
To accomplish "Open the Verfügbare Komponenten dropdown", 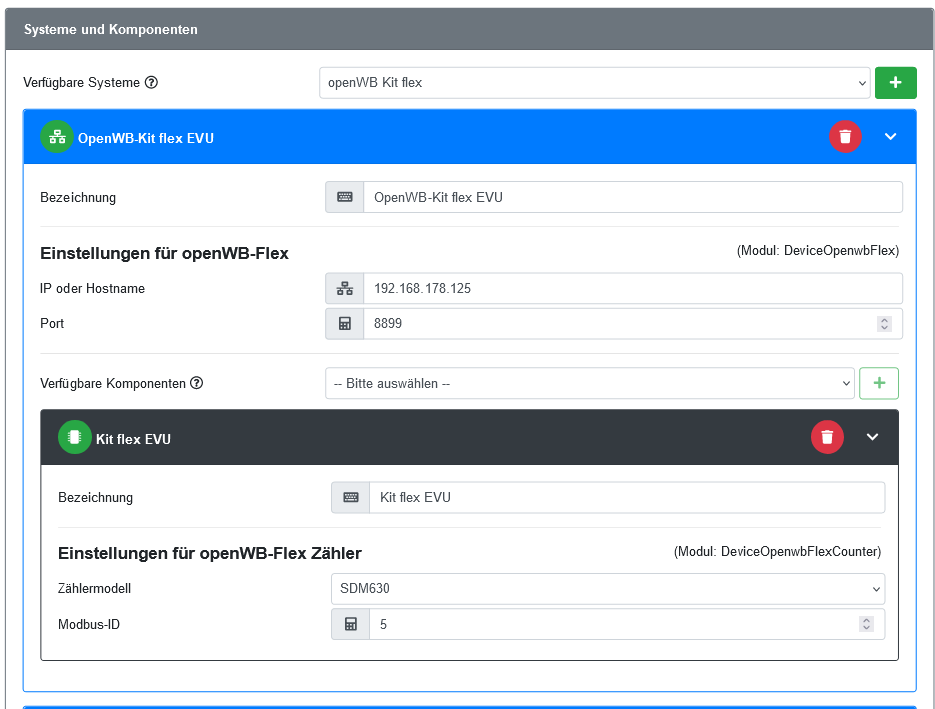I will 590,383.
